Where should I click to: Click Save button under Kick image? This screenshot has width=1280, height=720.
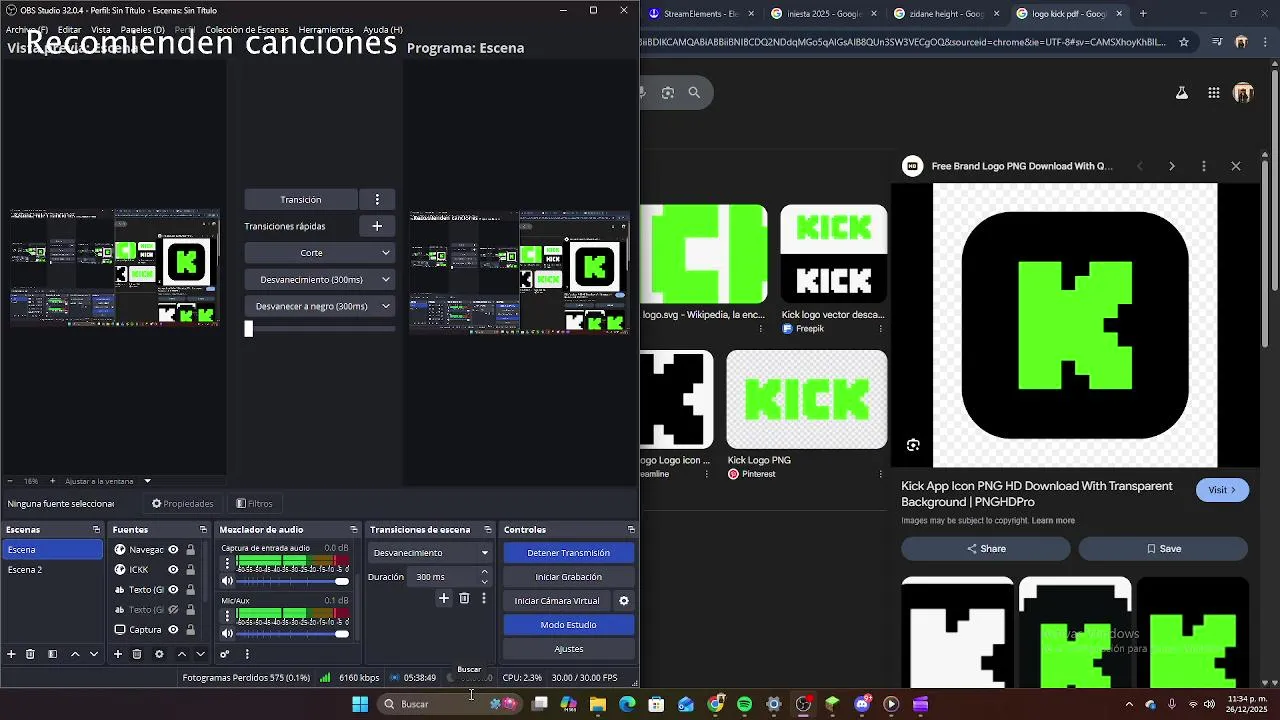point(1163,549)
